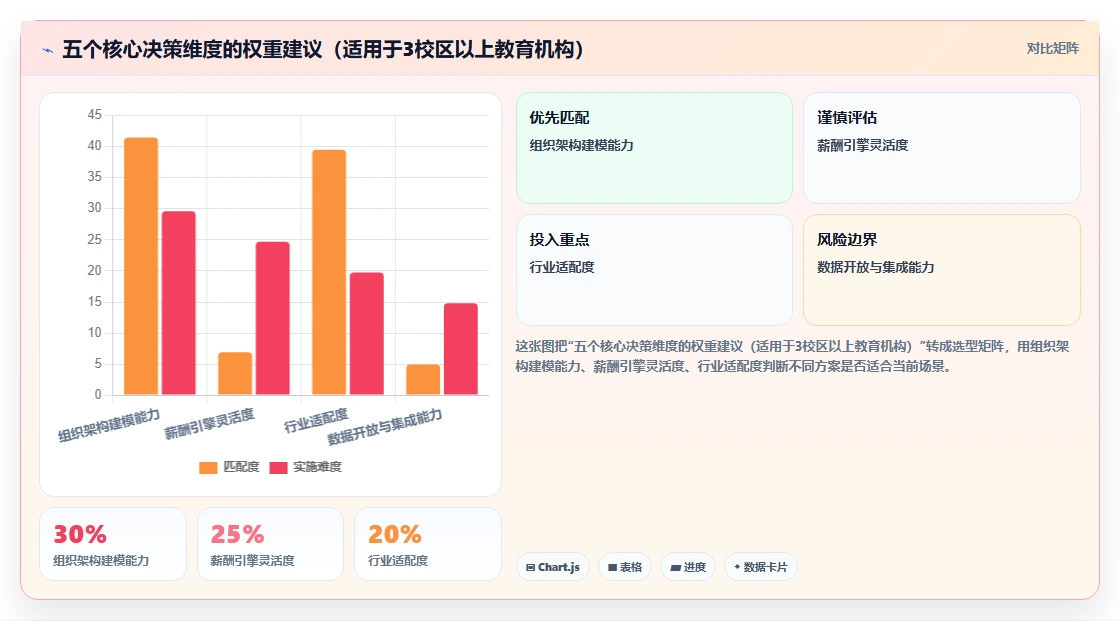Click 薪酬引擎灵活度 text in 谨慎评估 card
Screen dimensions: 1120x621
tap(863, 145)
